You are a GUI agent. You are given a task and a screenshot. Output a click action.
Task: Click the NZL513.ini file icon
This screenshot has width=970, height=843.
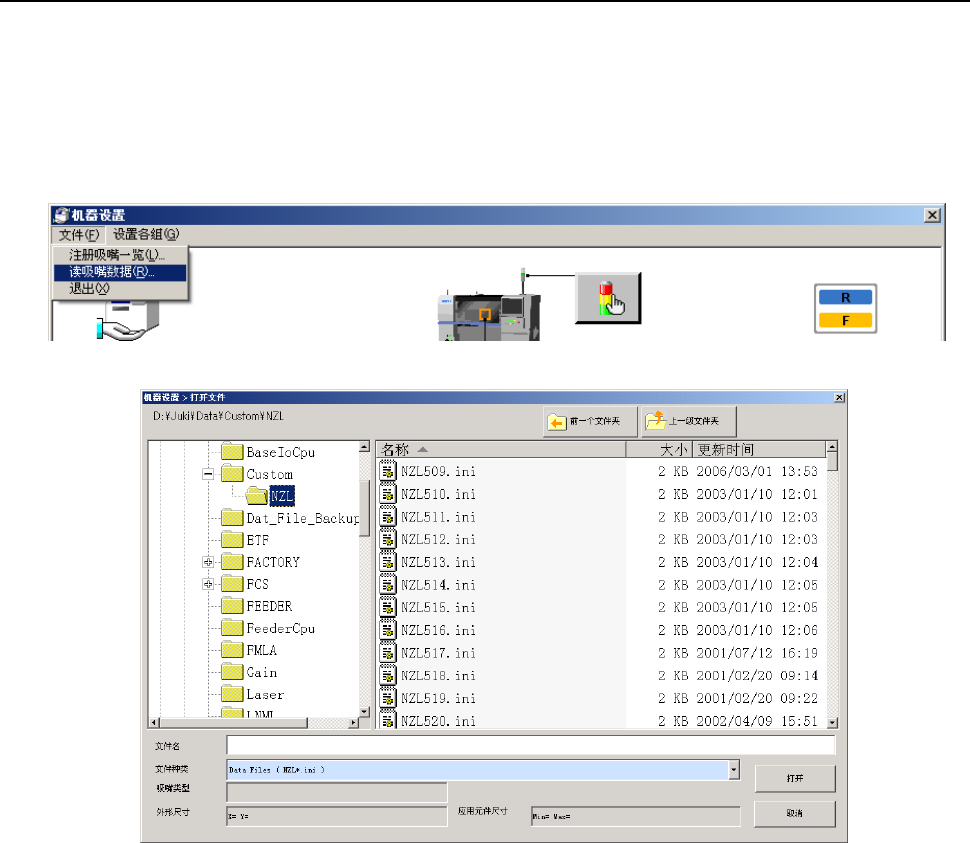pos(388,562)
